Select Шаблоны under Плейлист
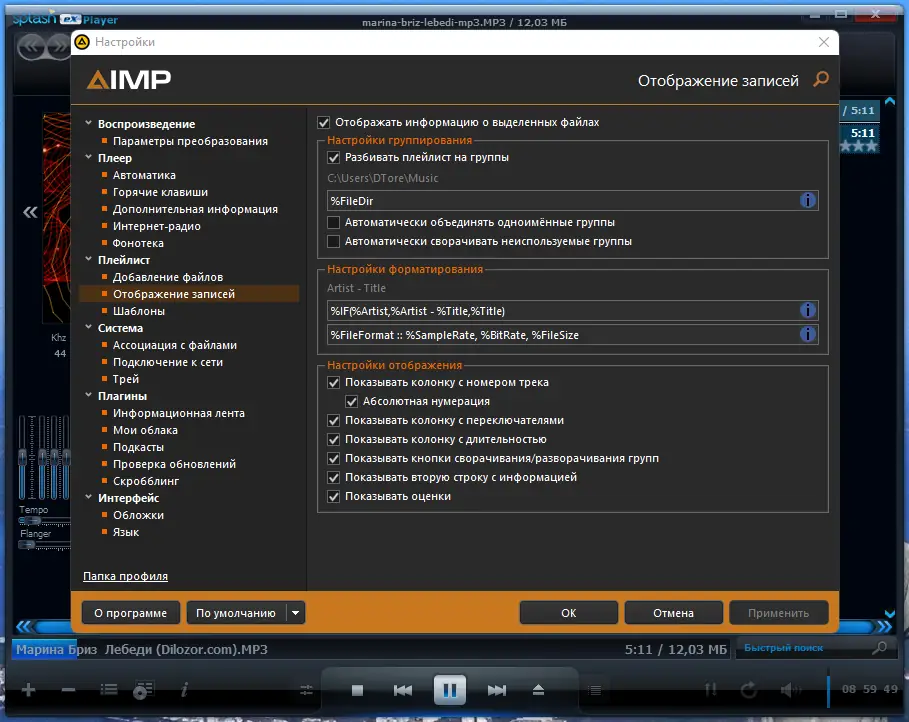This screenshot has height=722, width=909. 139,311
